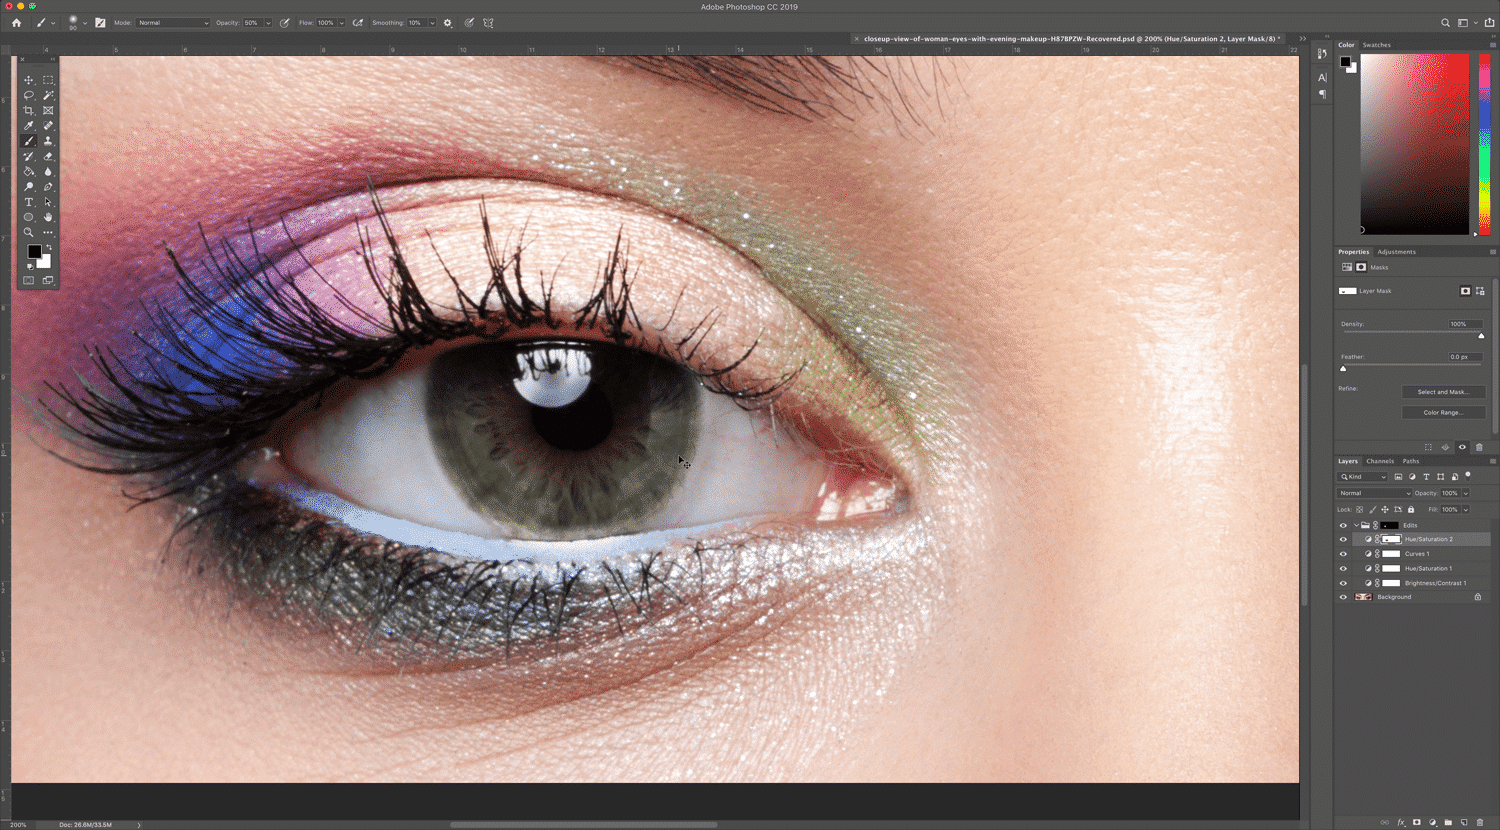
Task: Select the Eyedropper tool
Action: (x=29, y=126)
